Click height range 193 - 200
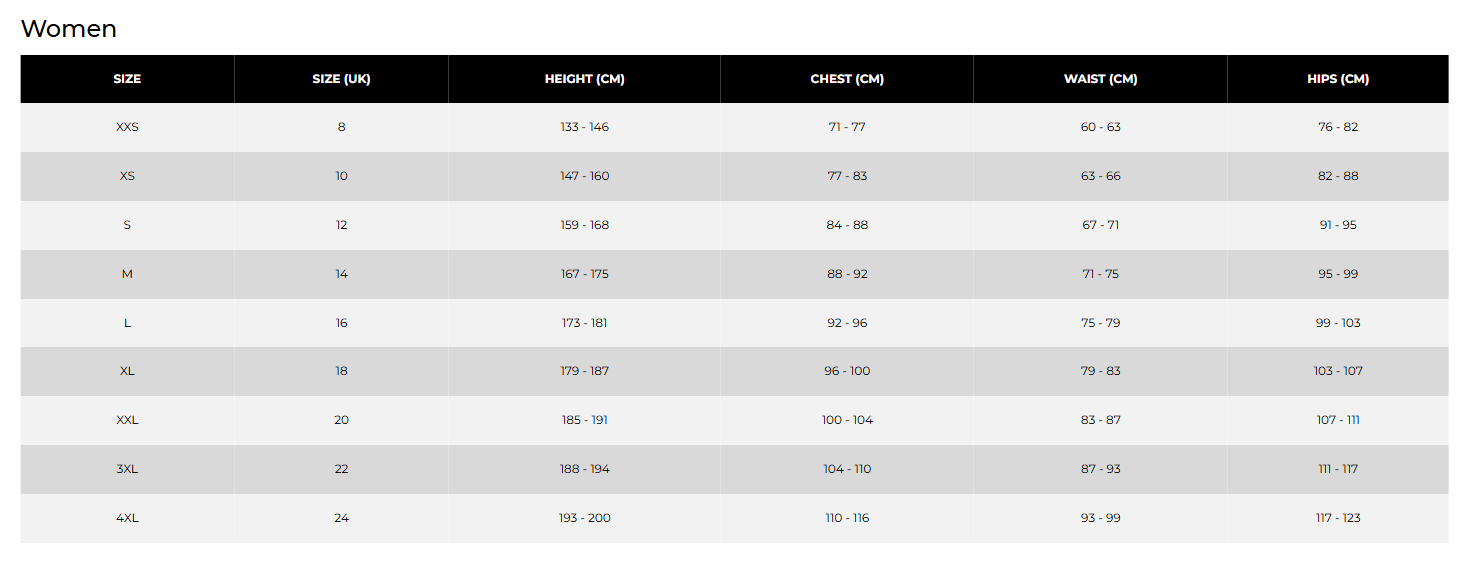1469x577 pixels. click(x=584, y=518)
